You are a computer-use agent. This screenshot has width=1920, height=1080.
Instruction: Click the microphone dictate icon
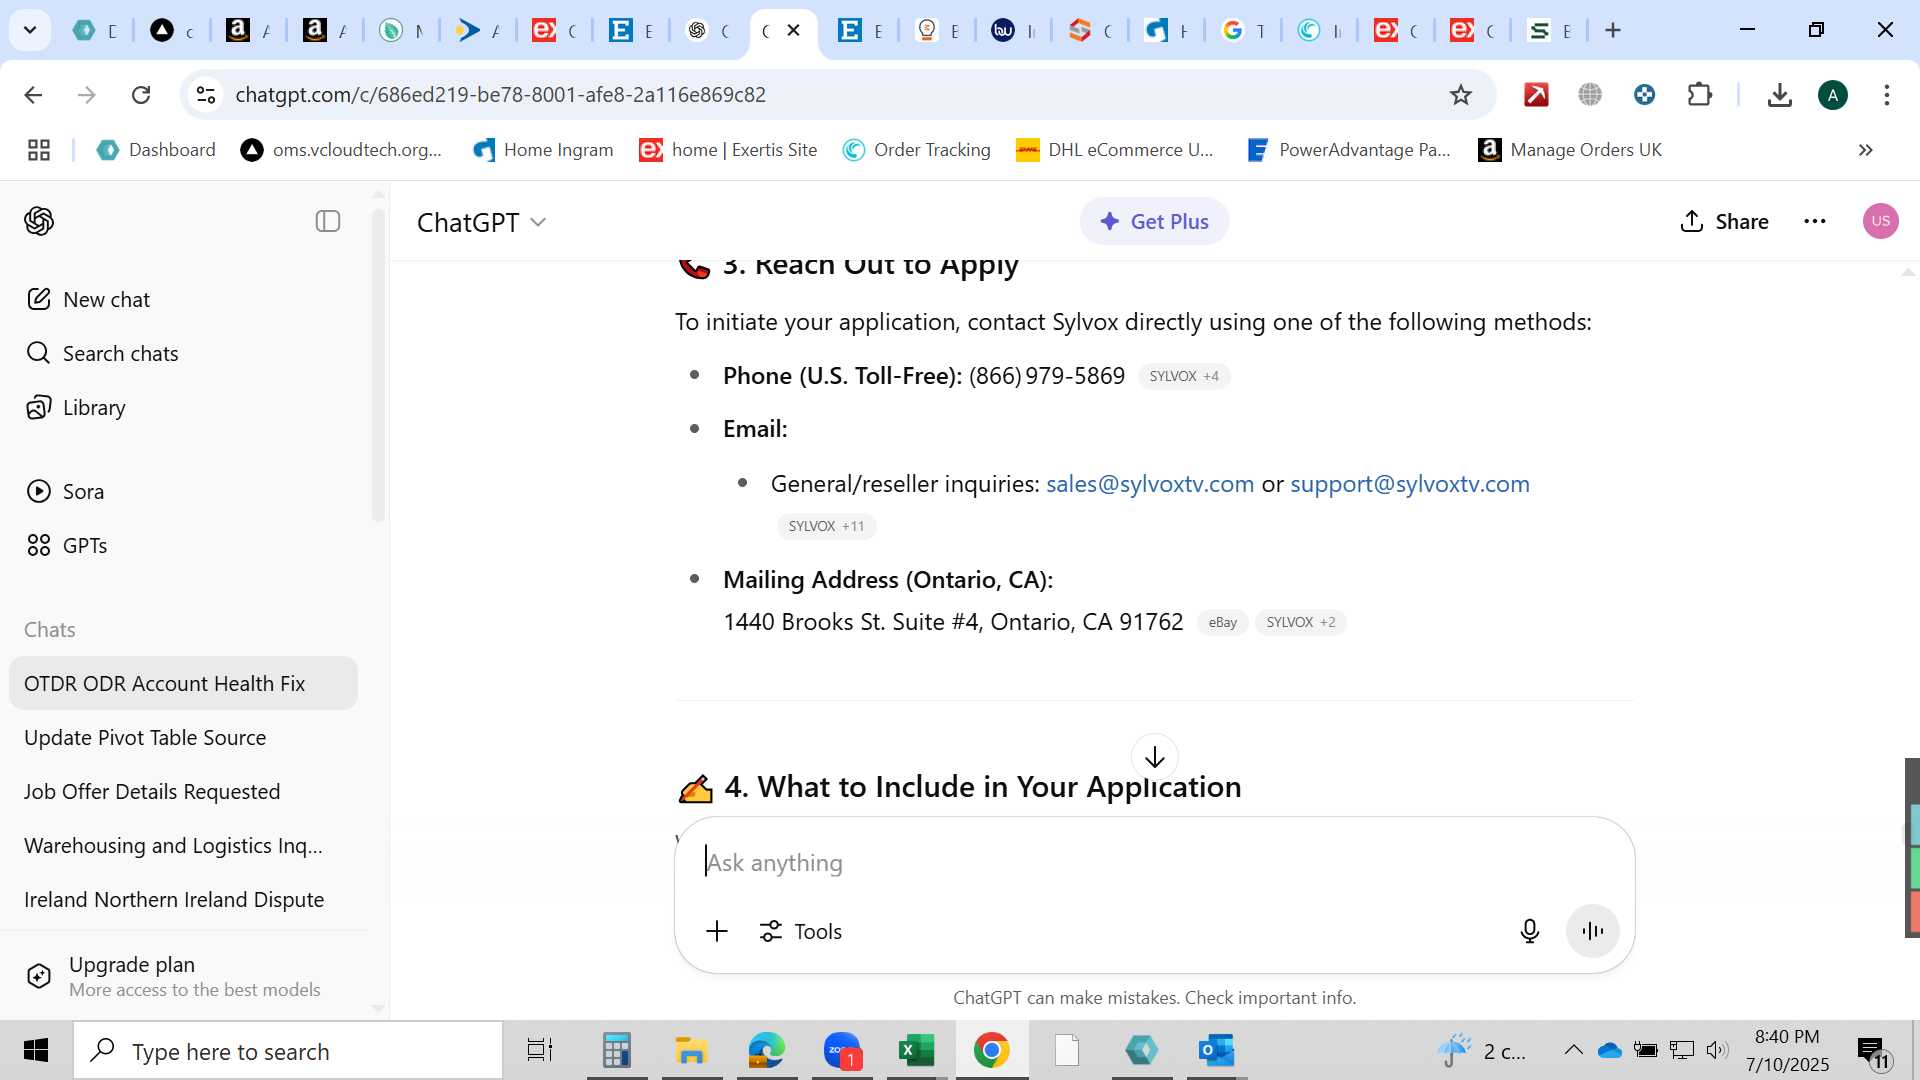tap(1530, 931)
